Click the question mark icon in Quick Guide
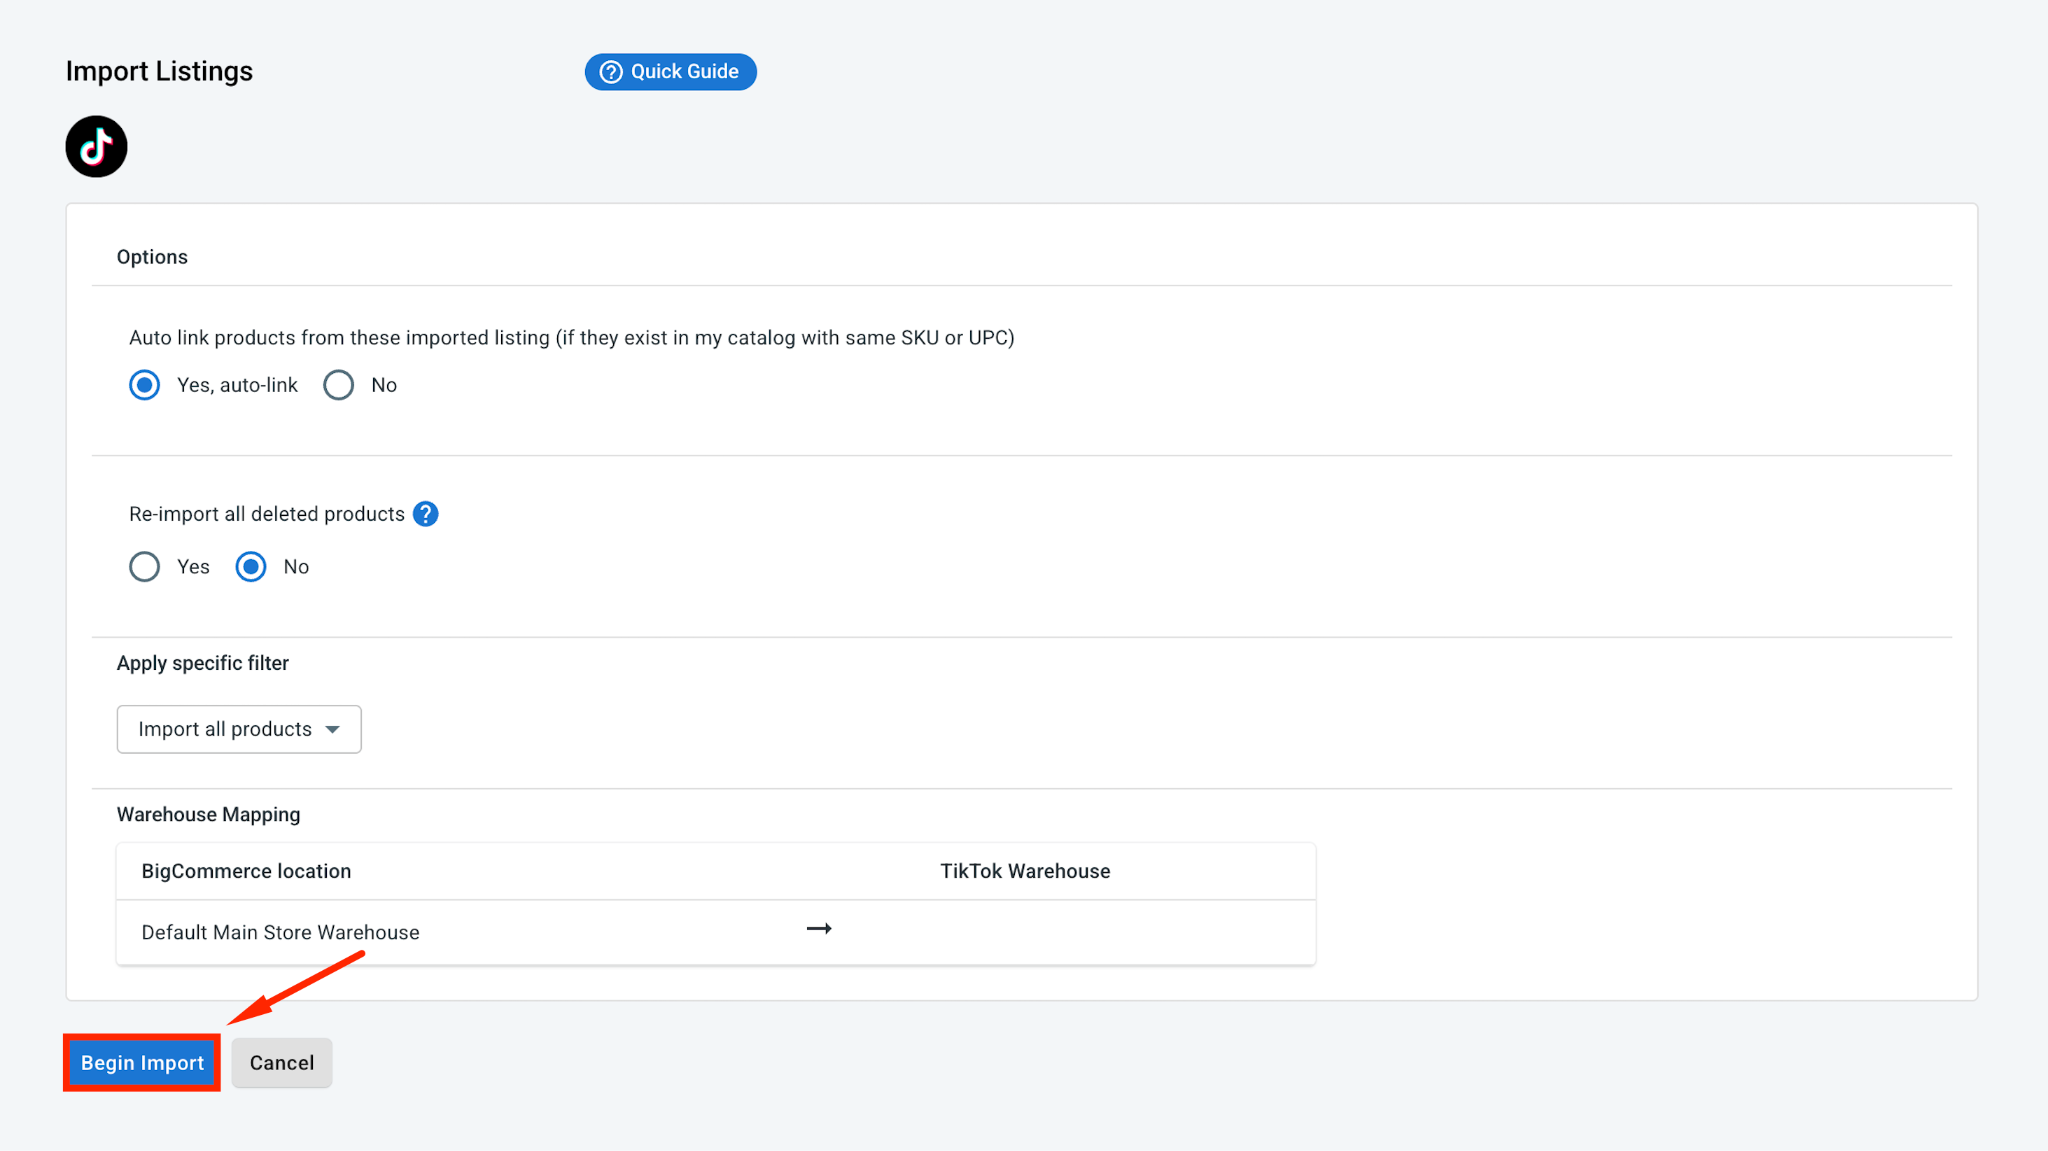This screenshot has width=2048, height=1151. 611,72
